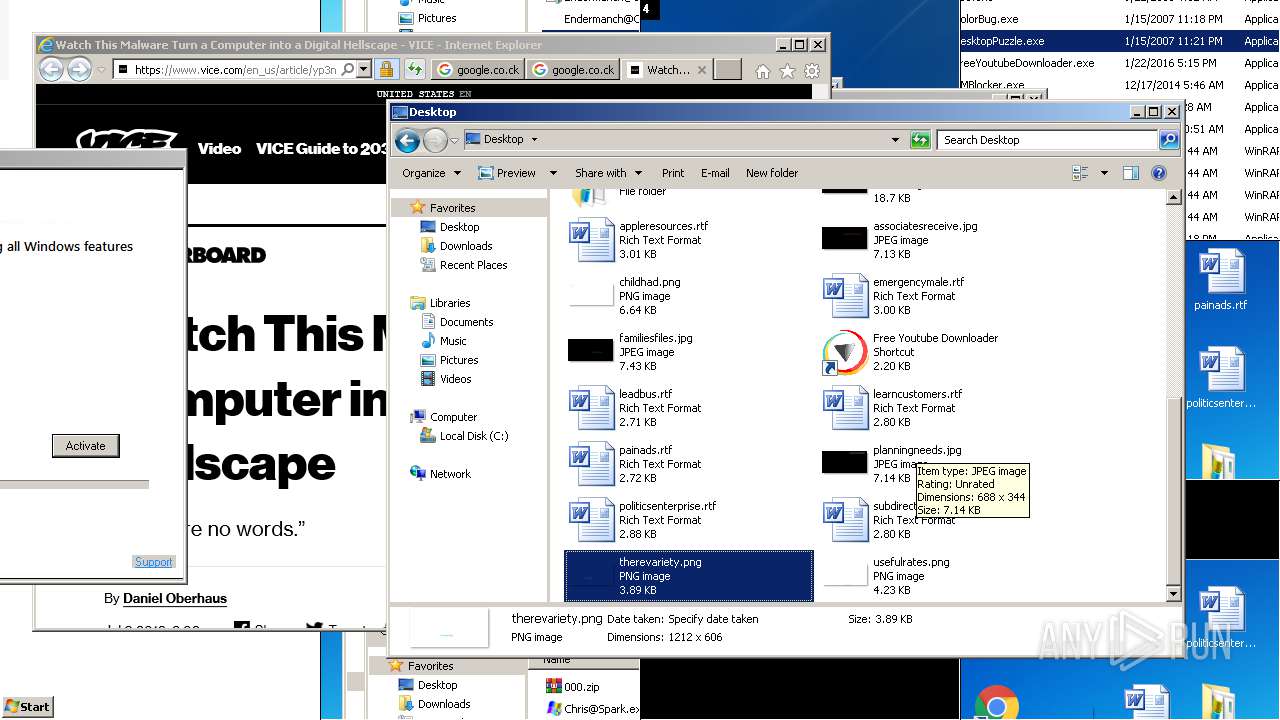Open Desktop breadcrumb arrow in address bar
The image size is (1280, 720).
tap(534, 140)
